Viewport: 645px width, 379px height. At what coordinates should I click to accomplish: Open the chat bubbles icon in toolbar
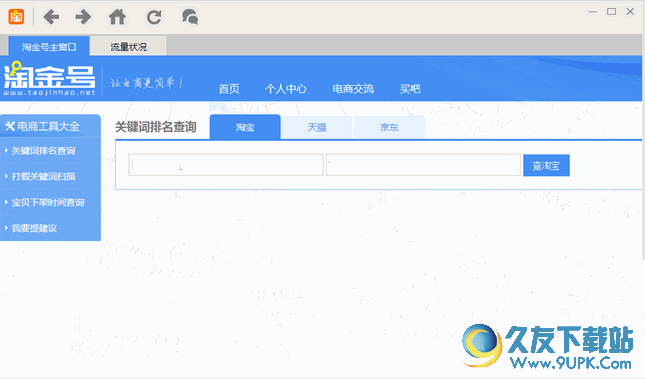(x=190, y=17)
